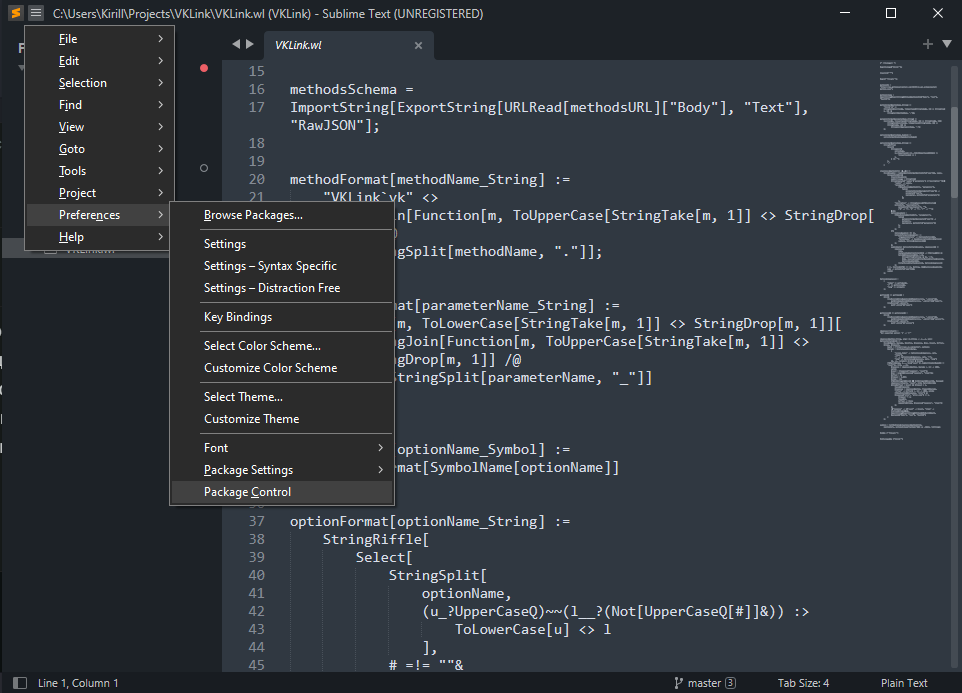Choose Browse Packages... from Preferences

point(282,215)
